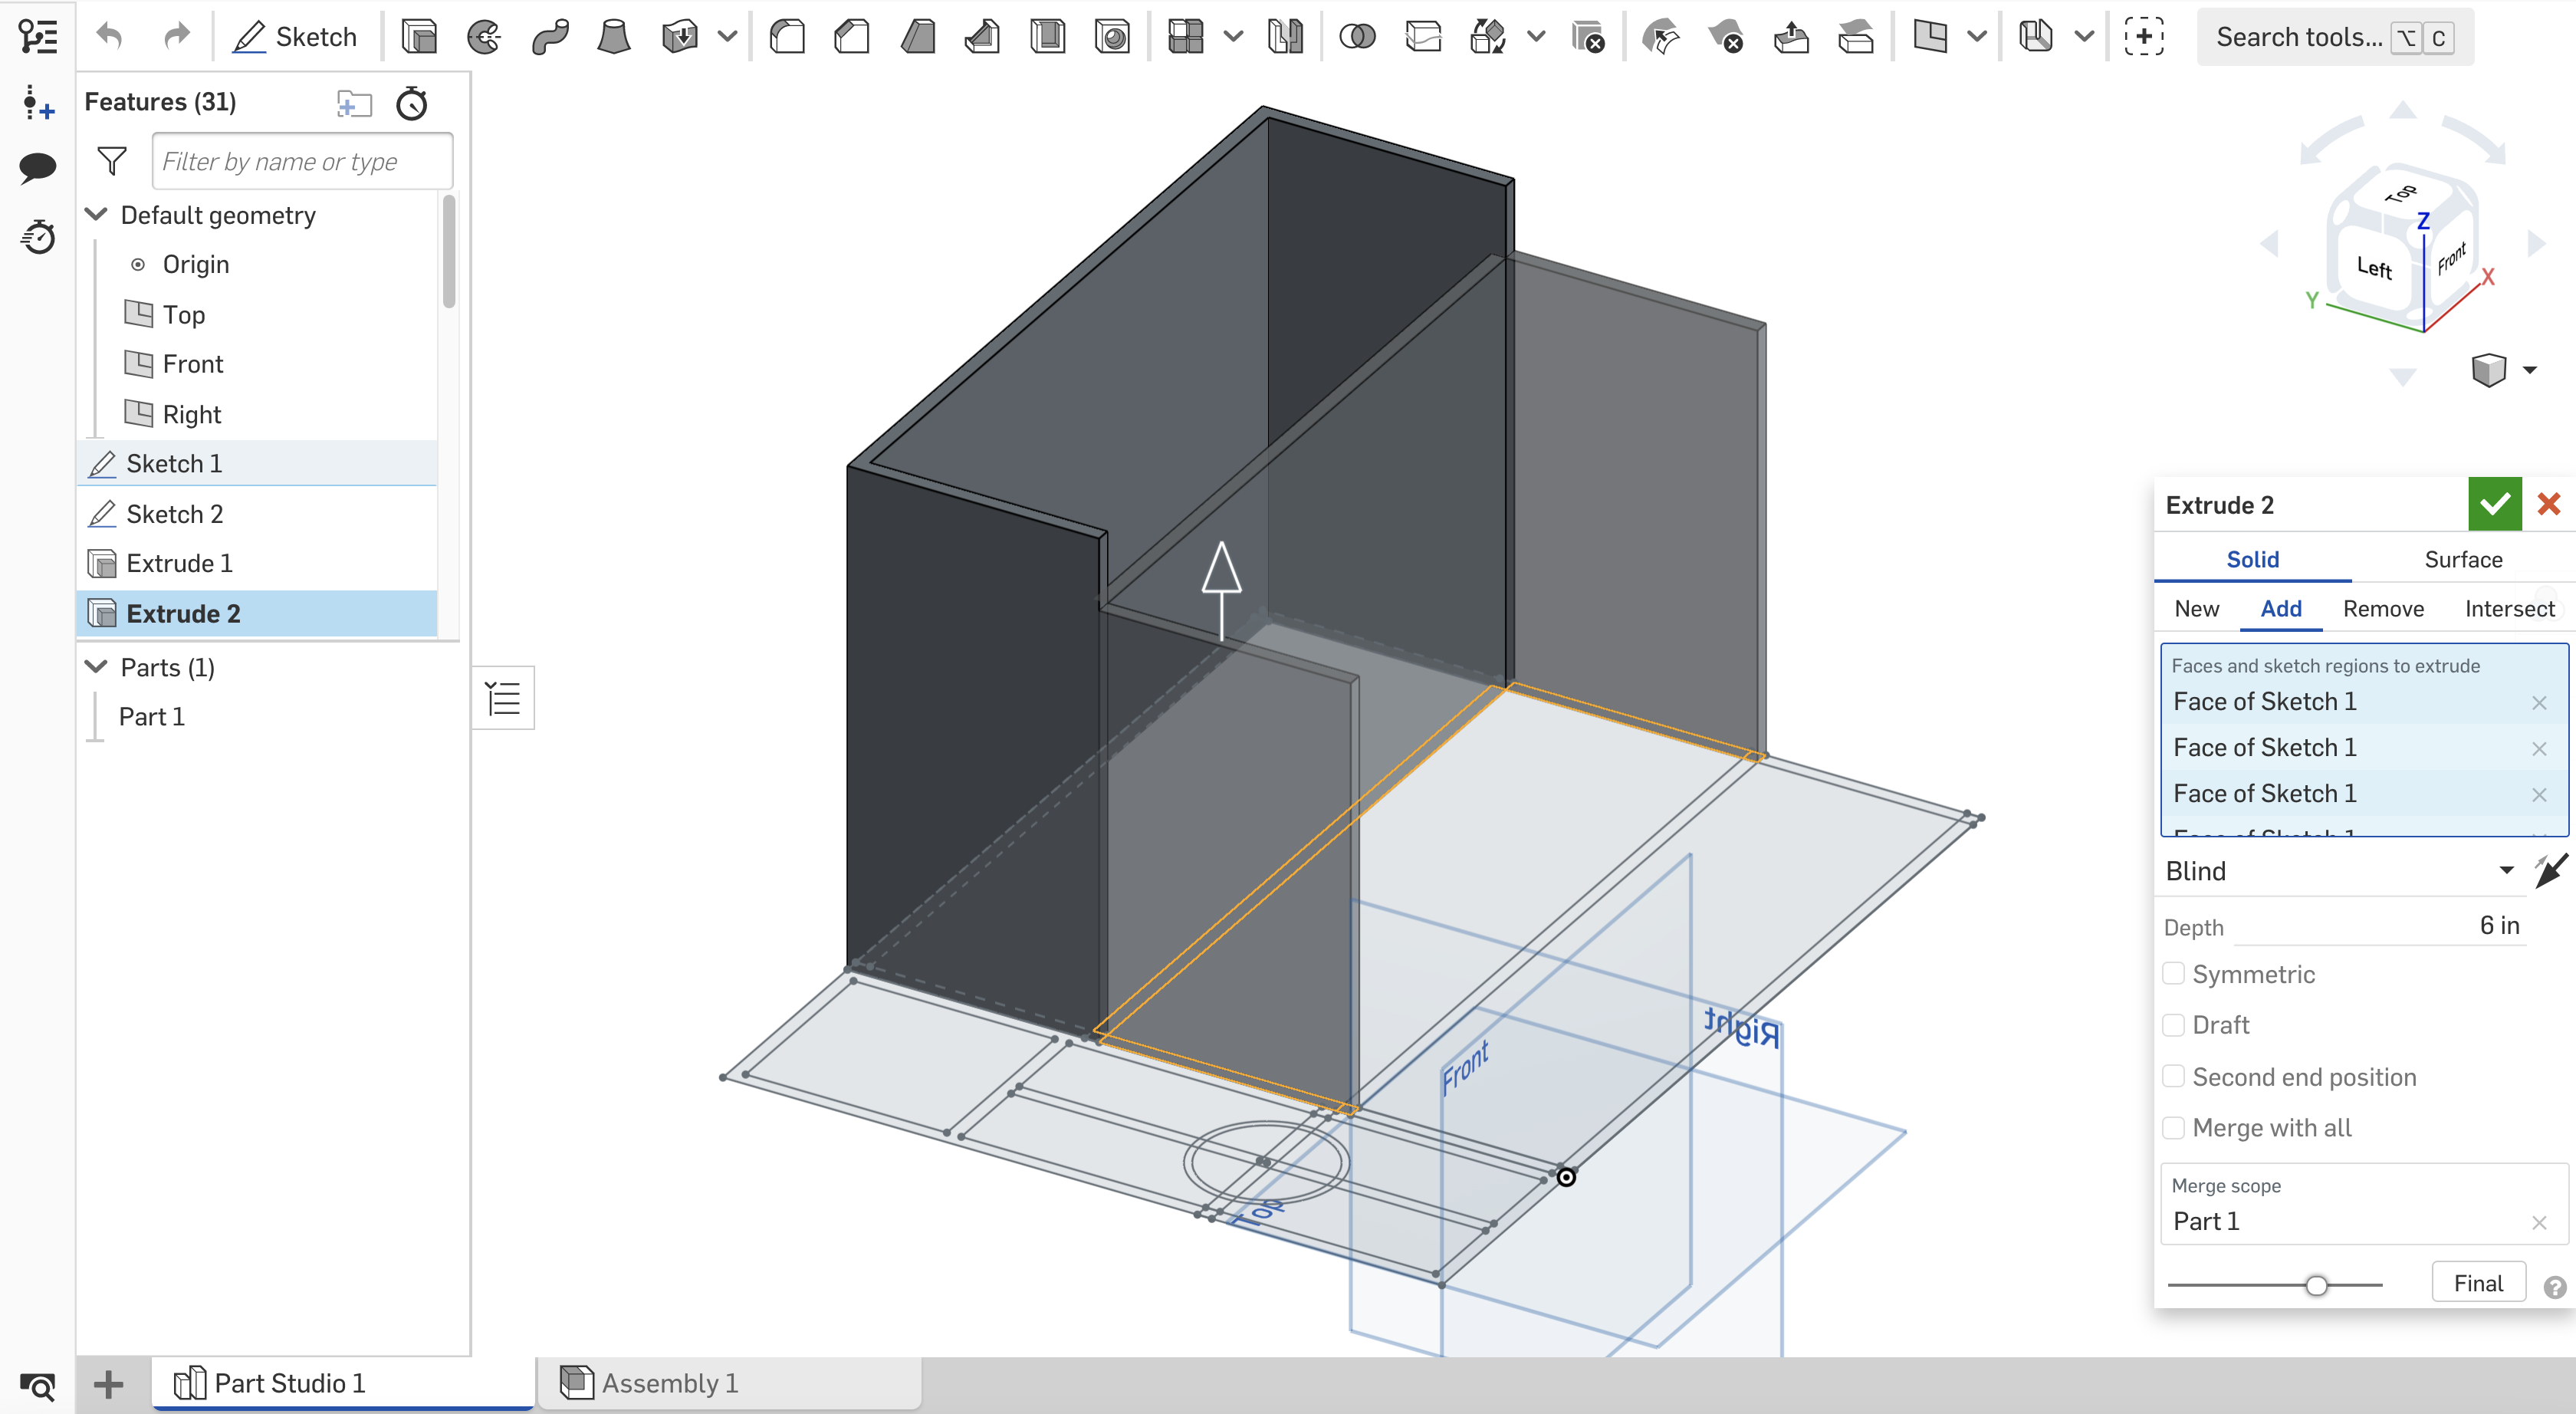Open the feature rollback timeline clock icon
Viewport: 2576px width, 1414px height.
coord(412,103)
